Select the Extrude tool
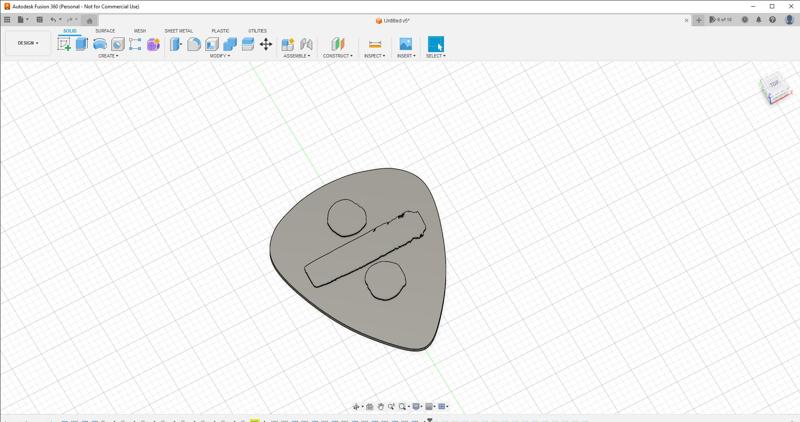The image size is (800, 422). (x=82, y=44)
